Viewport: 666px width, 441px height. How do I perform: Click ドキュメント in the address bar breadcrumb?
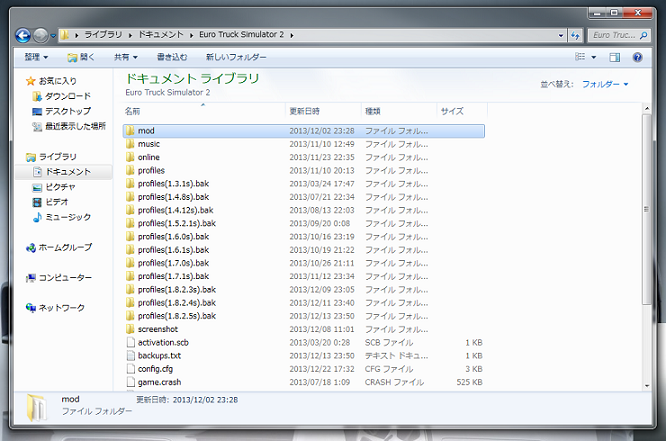[x=161, y=35]
